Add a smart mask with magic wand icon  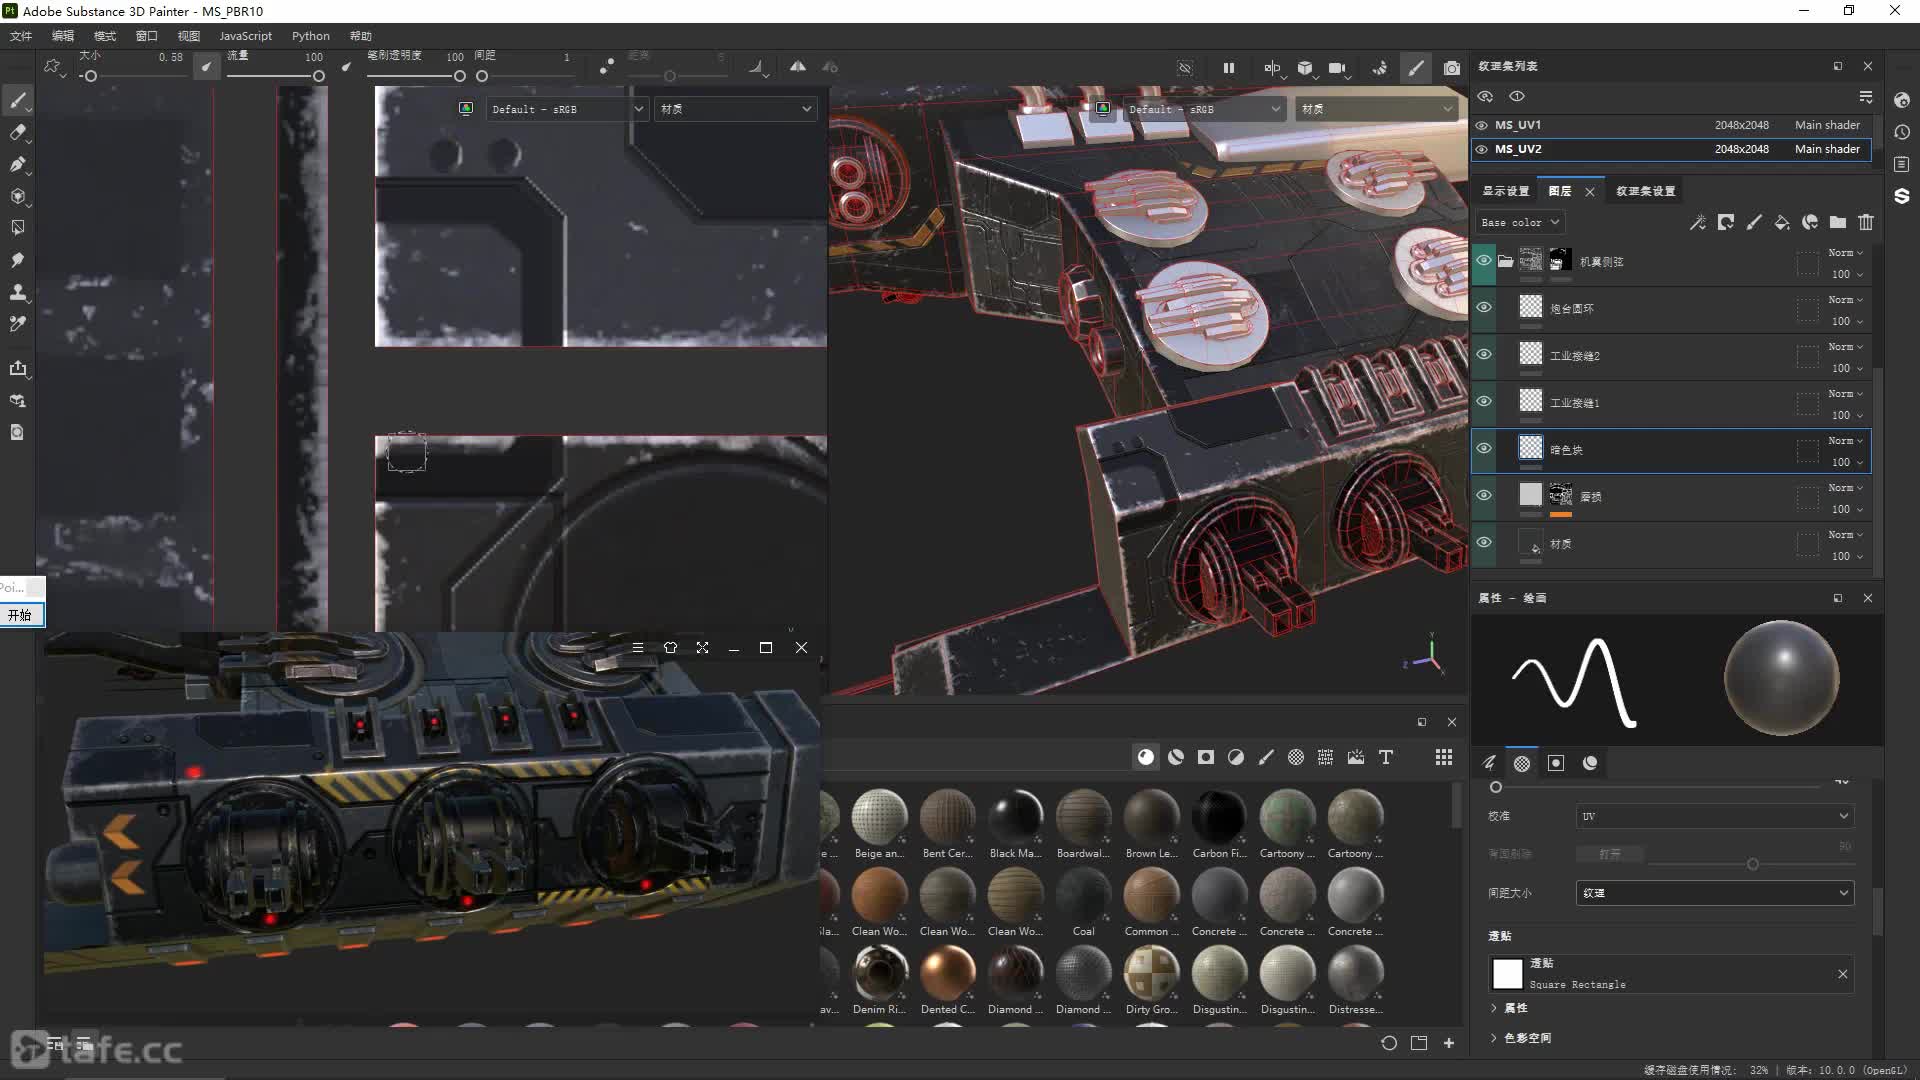tap(1697, 222)
